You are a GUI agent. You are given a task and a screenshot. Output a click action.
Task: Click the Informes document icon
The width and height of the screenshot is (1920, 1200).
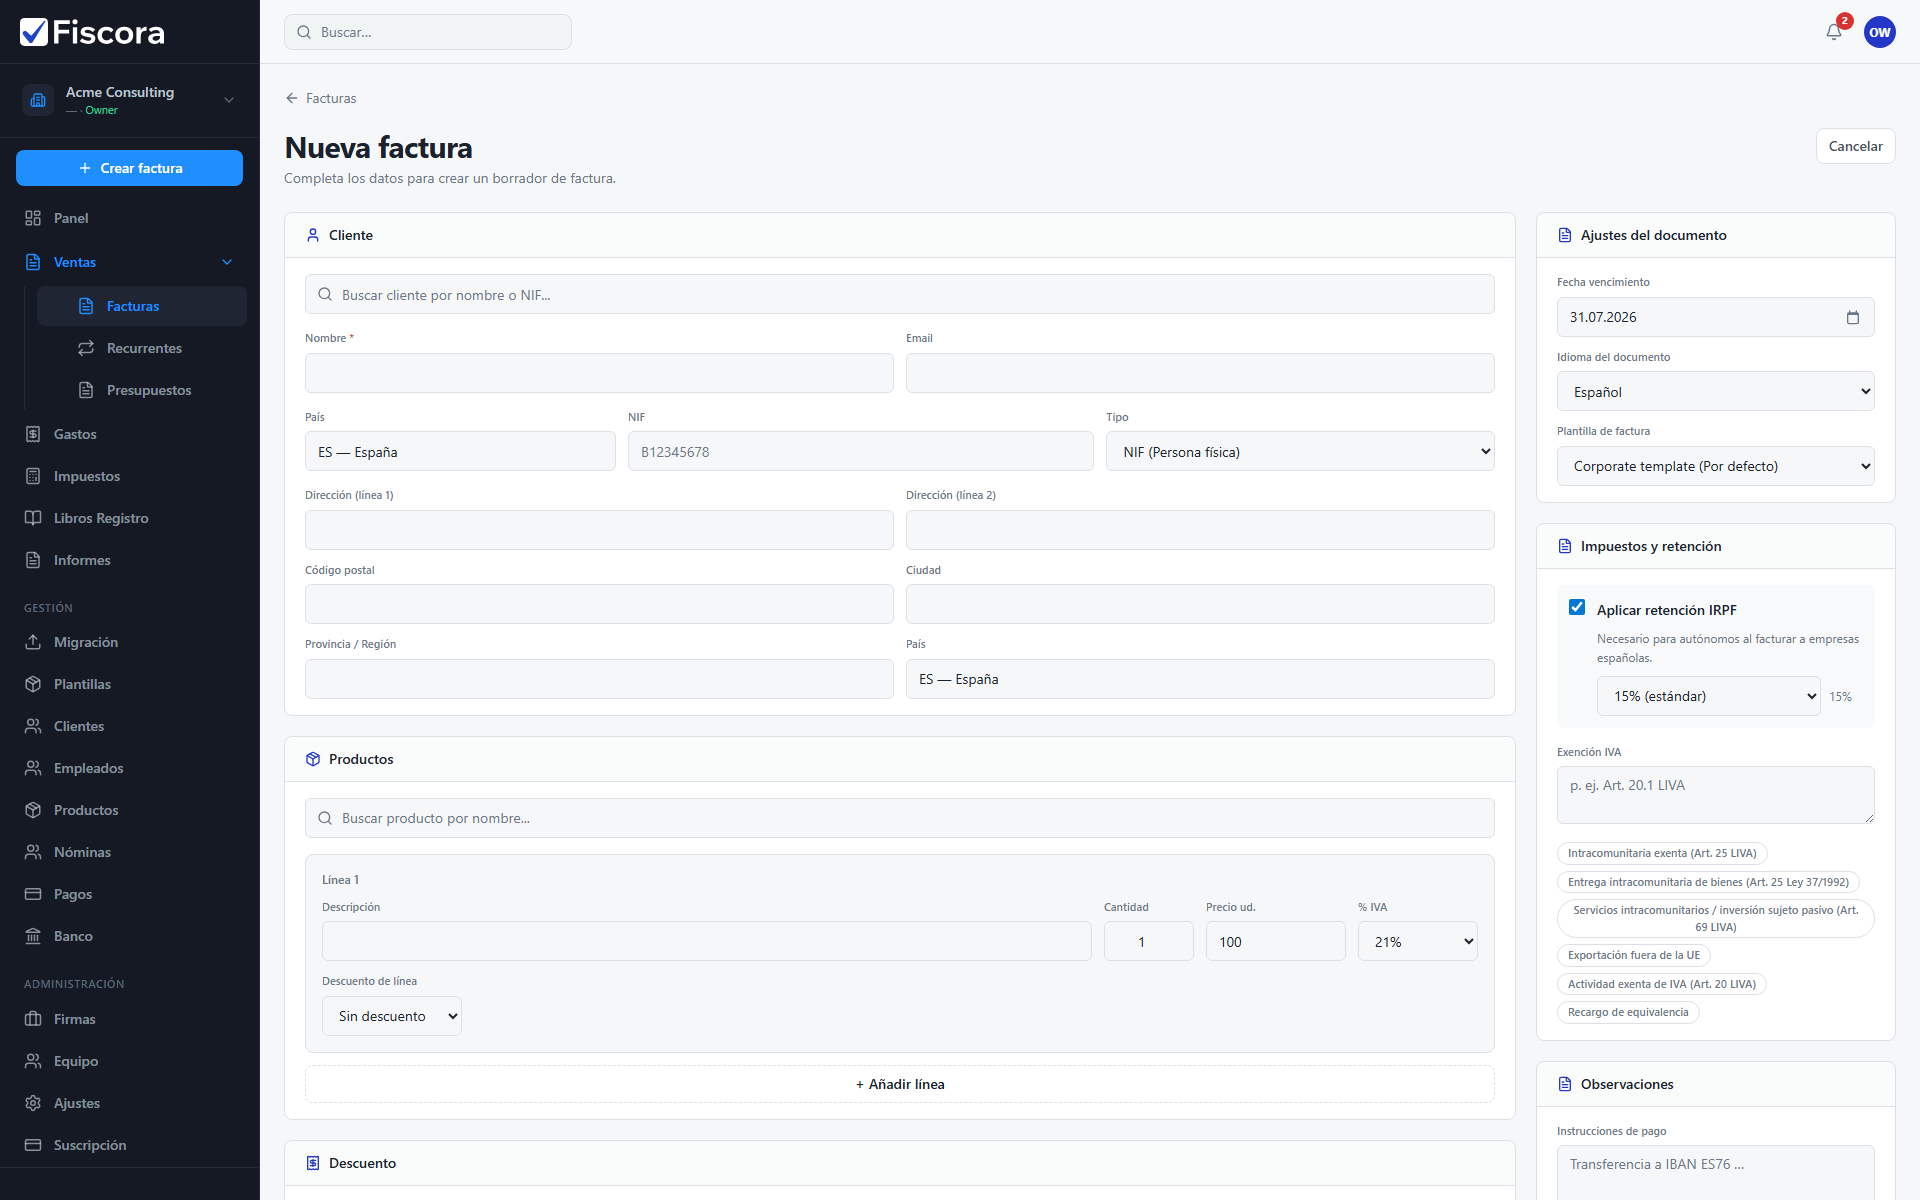point(33,560)
